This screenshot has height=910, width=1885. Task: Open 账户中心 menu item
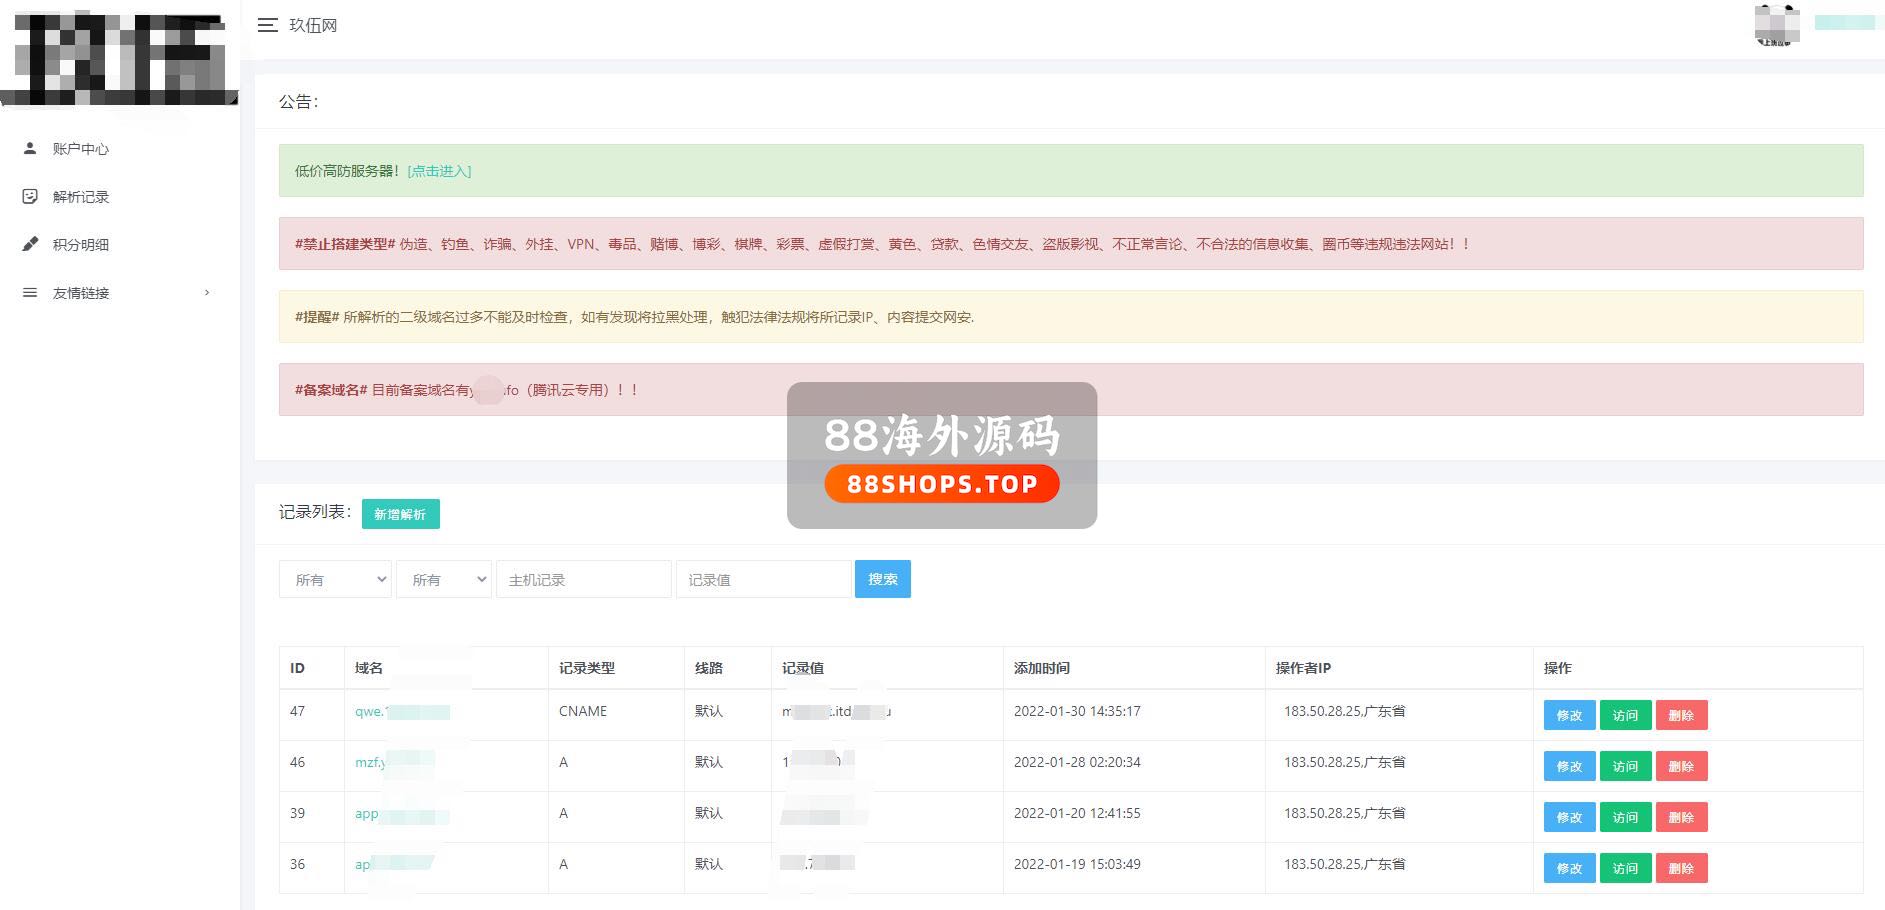pos(81,149)
